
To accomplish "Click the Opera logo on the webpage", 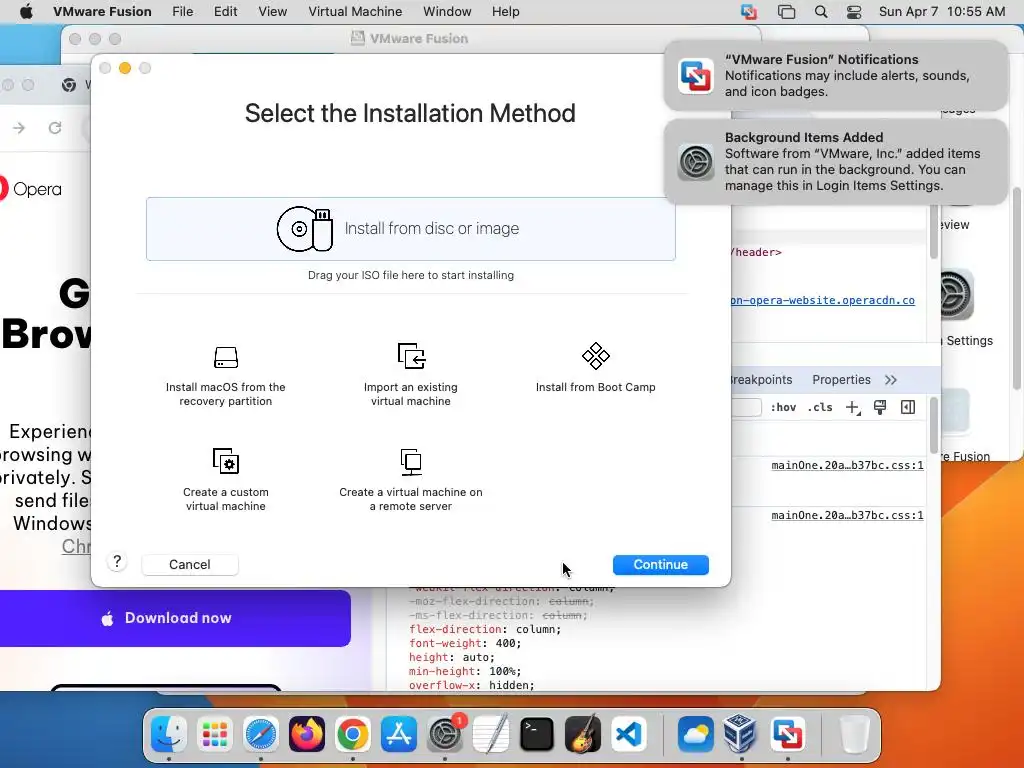I will point(31,189).
